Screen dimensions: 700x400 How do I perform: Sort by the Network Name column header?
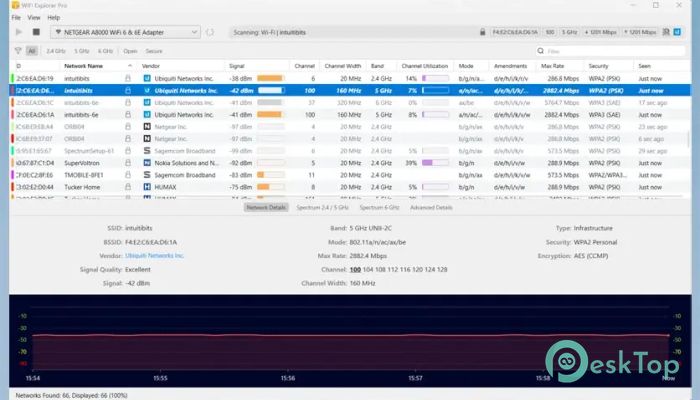[83, 66]
